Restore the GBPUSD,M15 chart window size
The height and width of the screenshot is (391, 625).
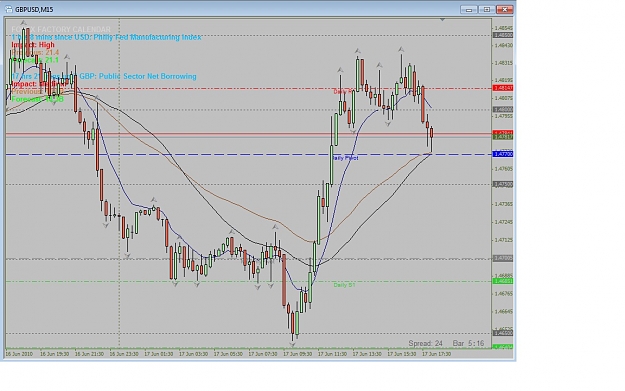pos(486,9)
